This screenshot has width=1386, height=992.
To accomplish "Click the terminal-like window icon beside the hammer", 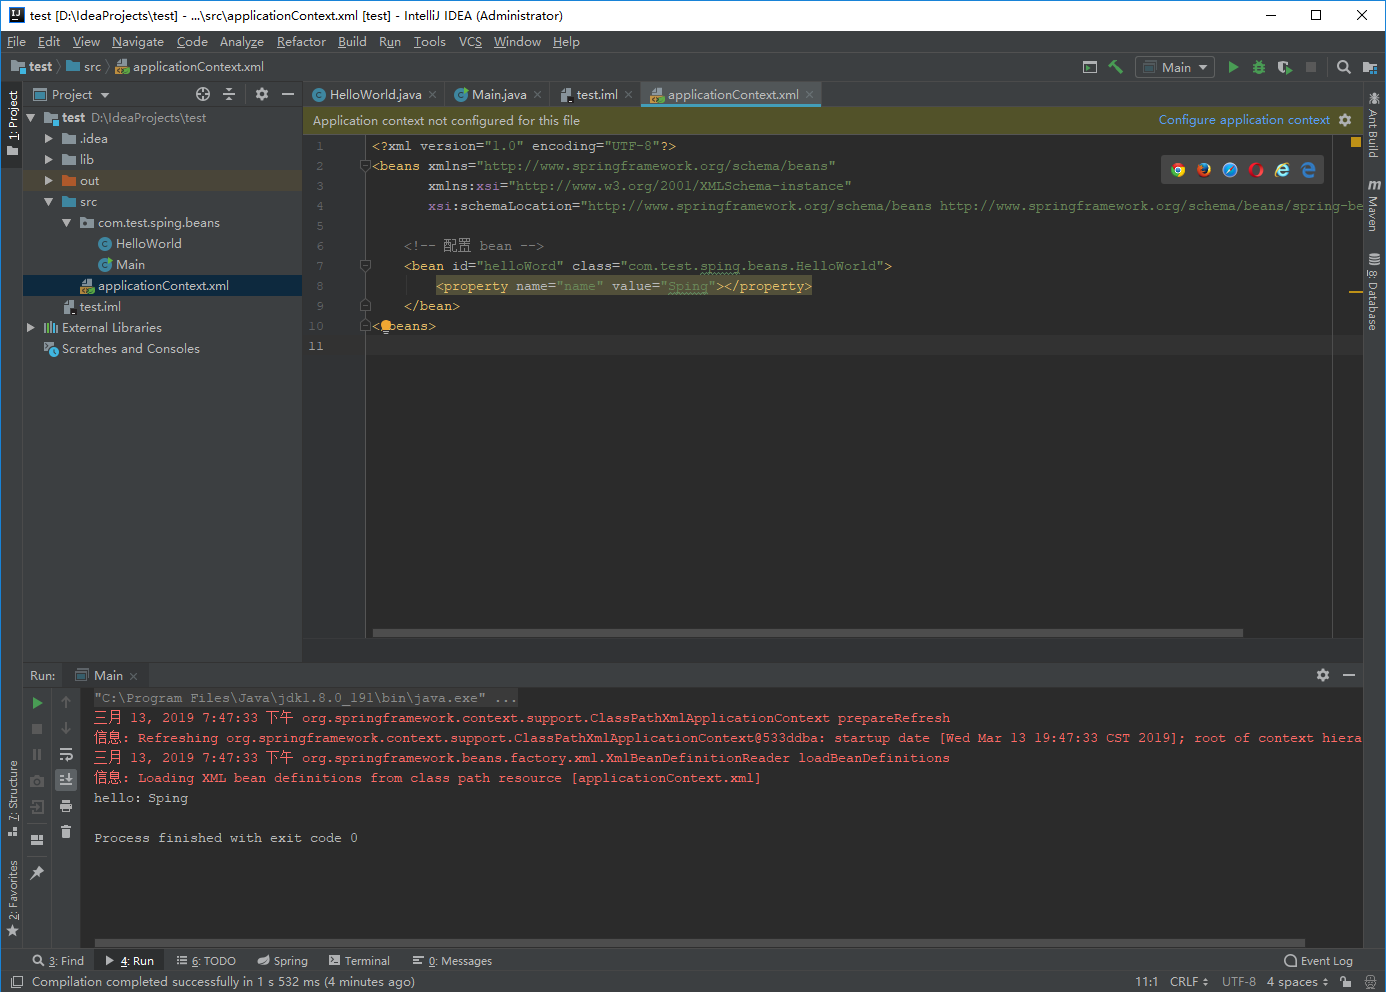I will pos(1090,67).
